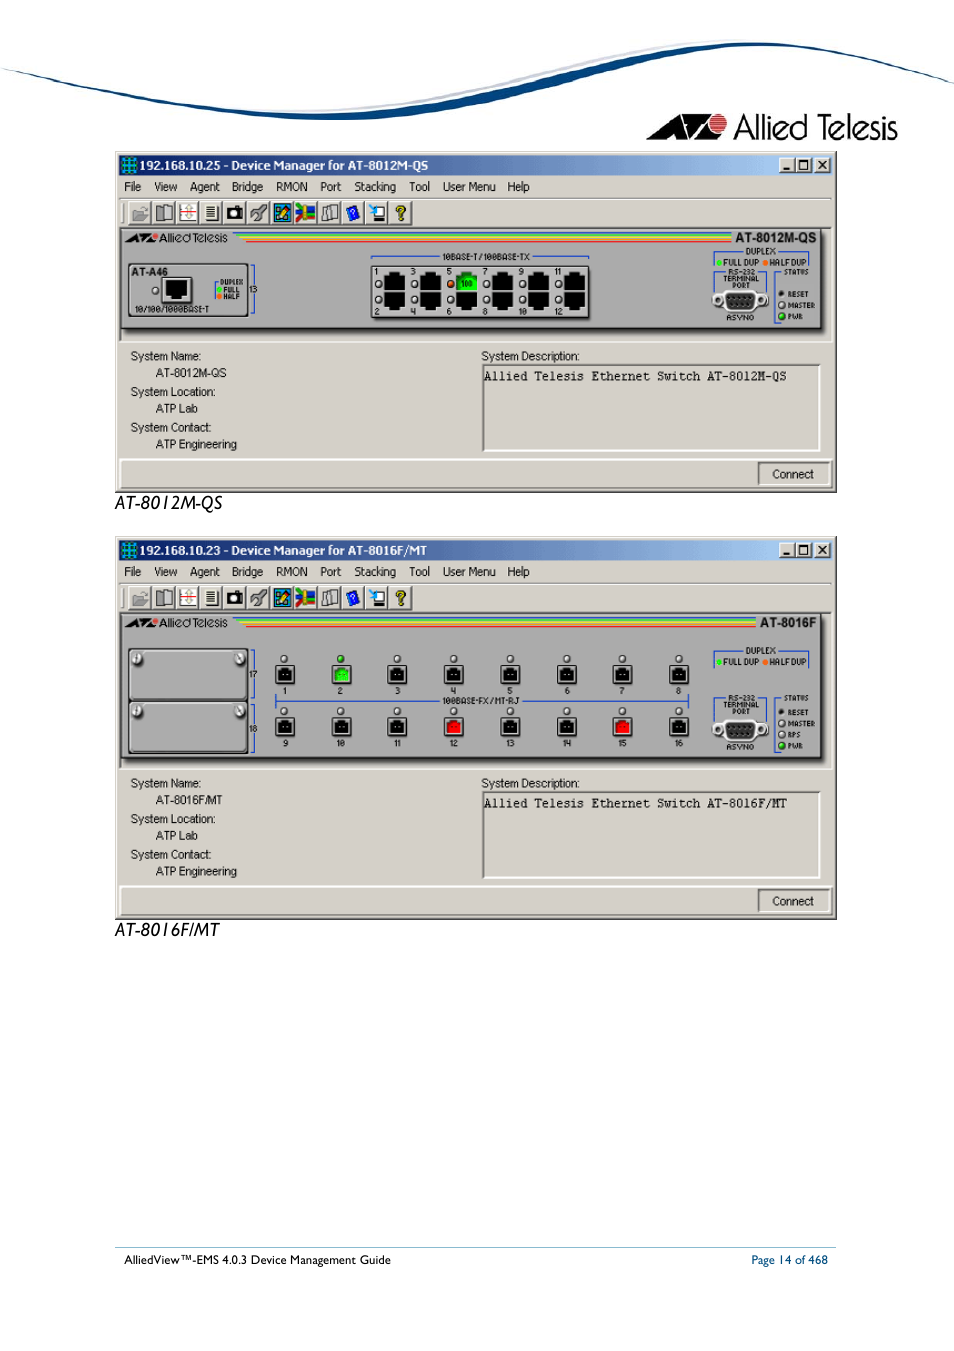Click the RS-232 terminal port on the AT-8012M-QS
The width and height of the screenshot is (954, 1351).
(x=740, y=301)
